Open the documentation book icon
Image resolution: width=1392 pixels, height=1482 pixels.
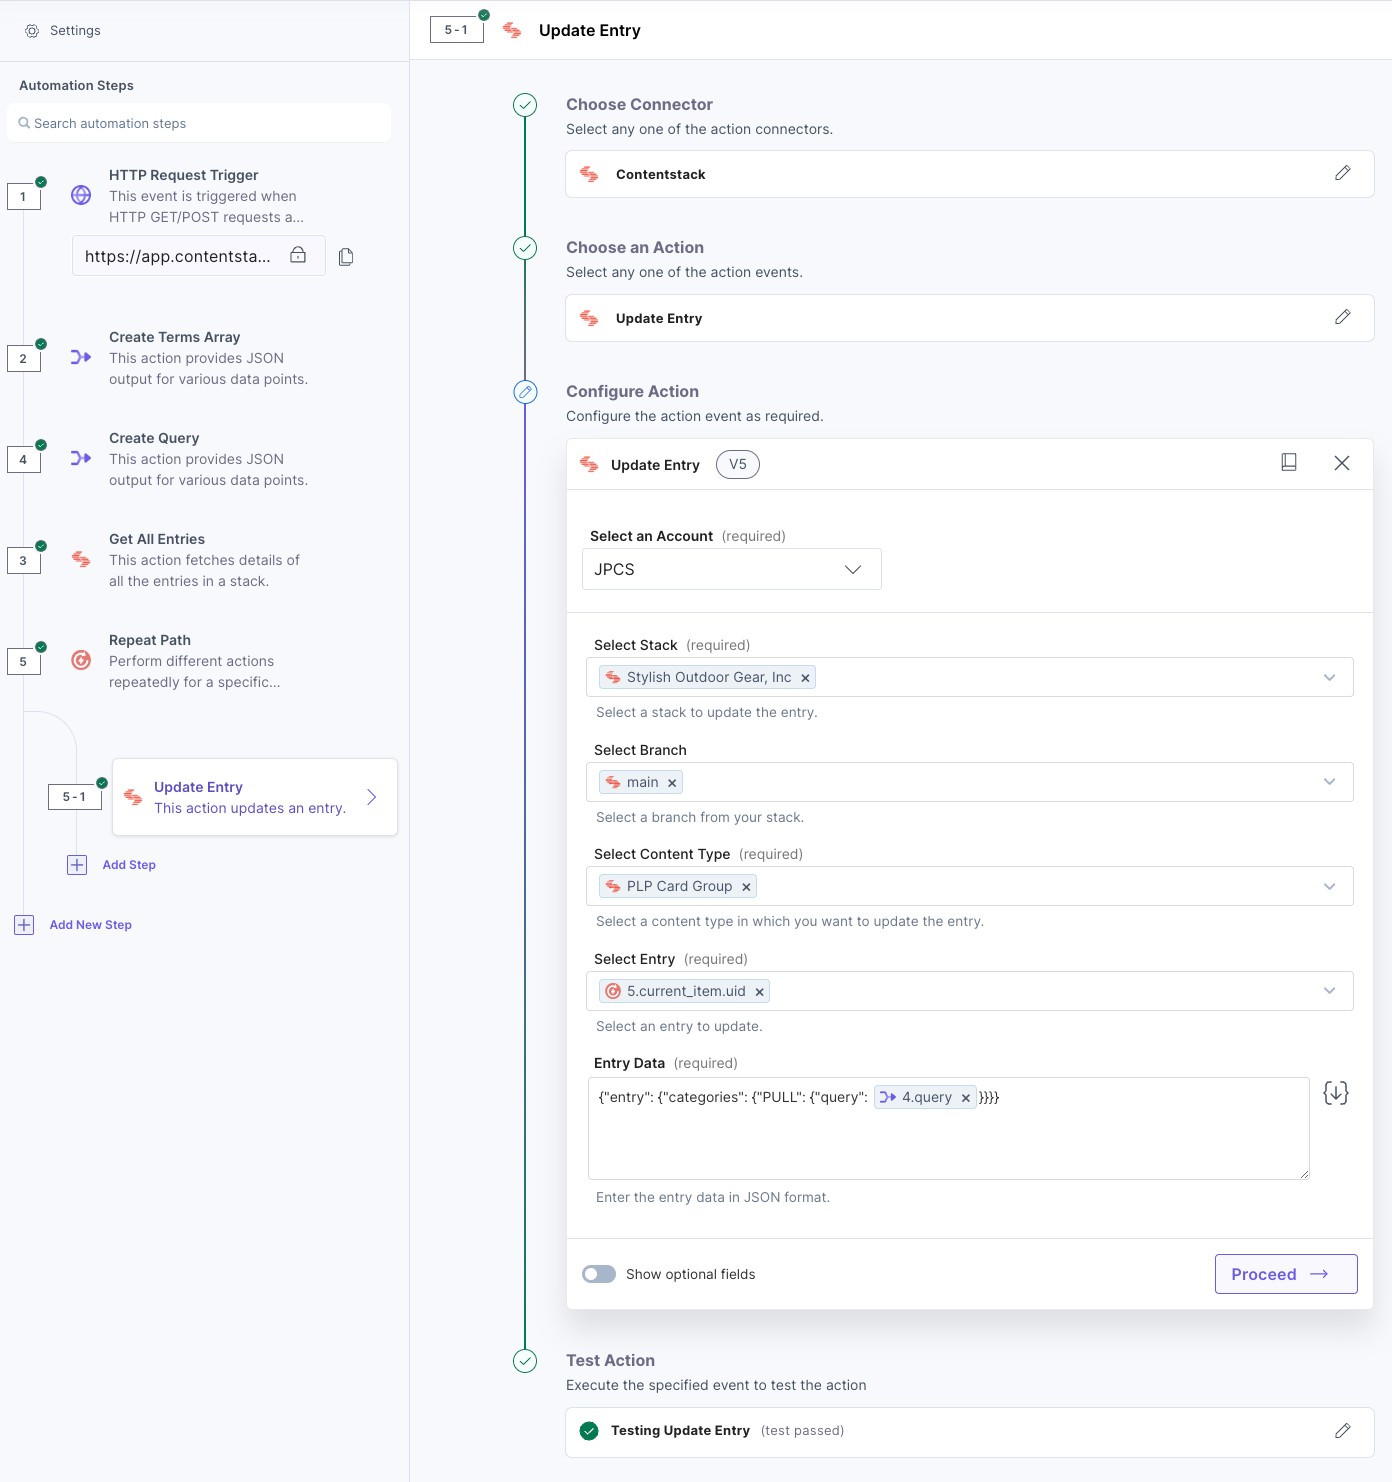(1289, 463)
